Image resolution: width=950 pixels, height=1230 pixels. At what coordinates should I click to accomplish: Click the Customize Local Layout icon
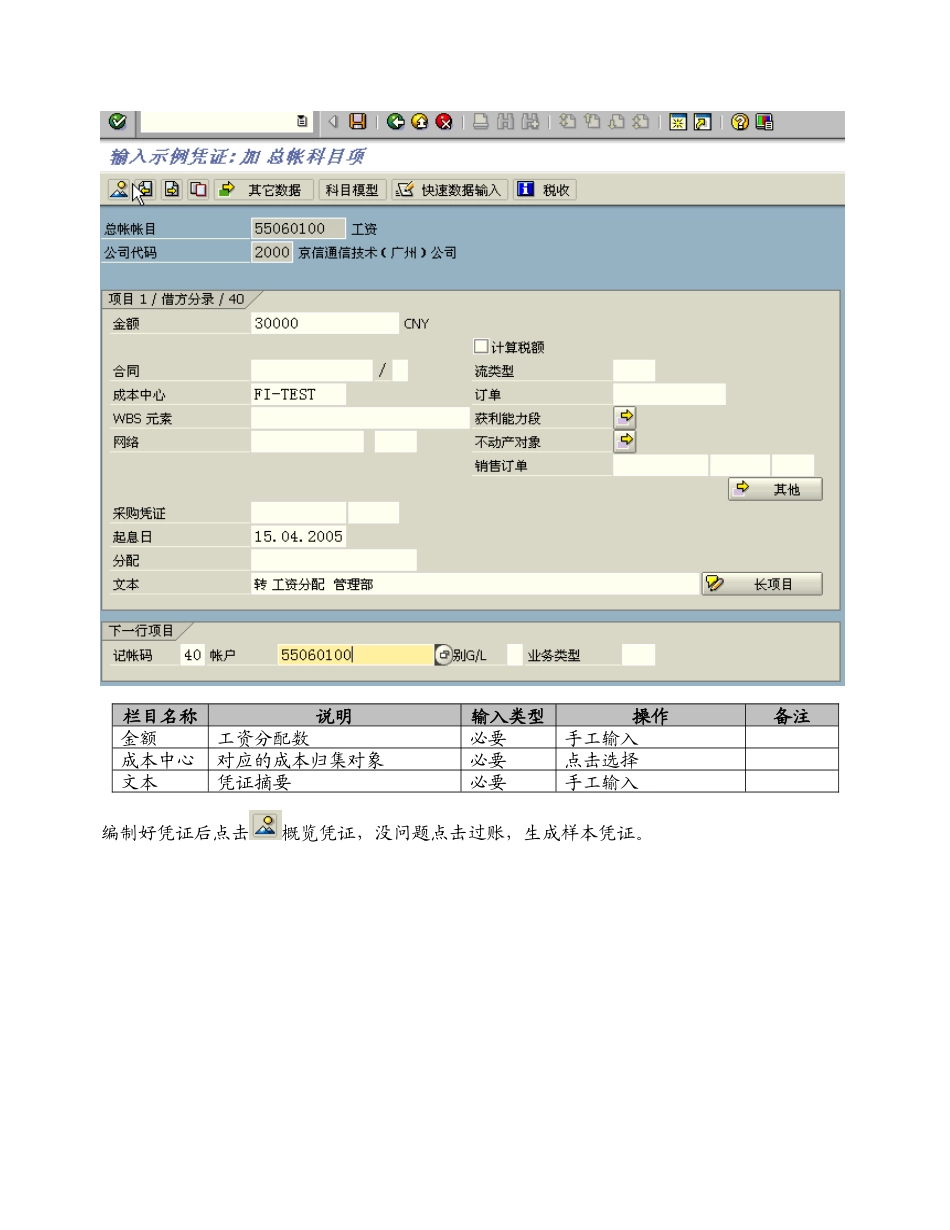(x=764, y=122)
